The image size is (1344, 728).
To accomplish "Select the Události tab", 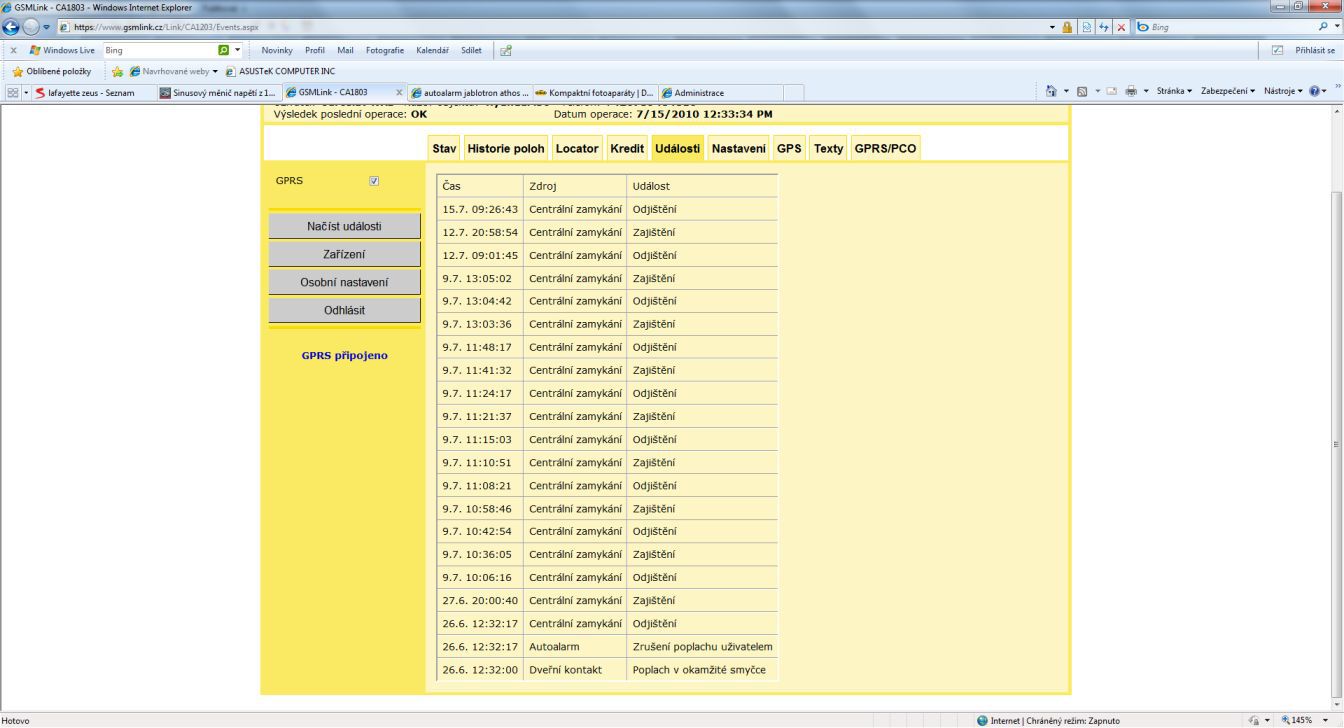I will tap(678, 148).
